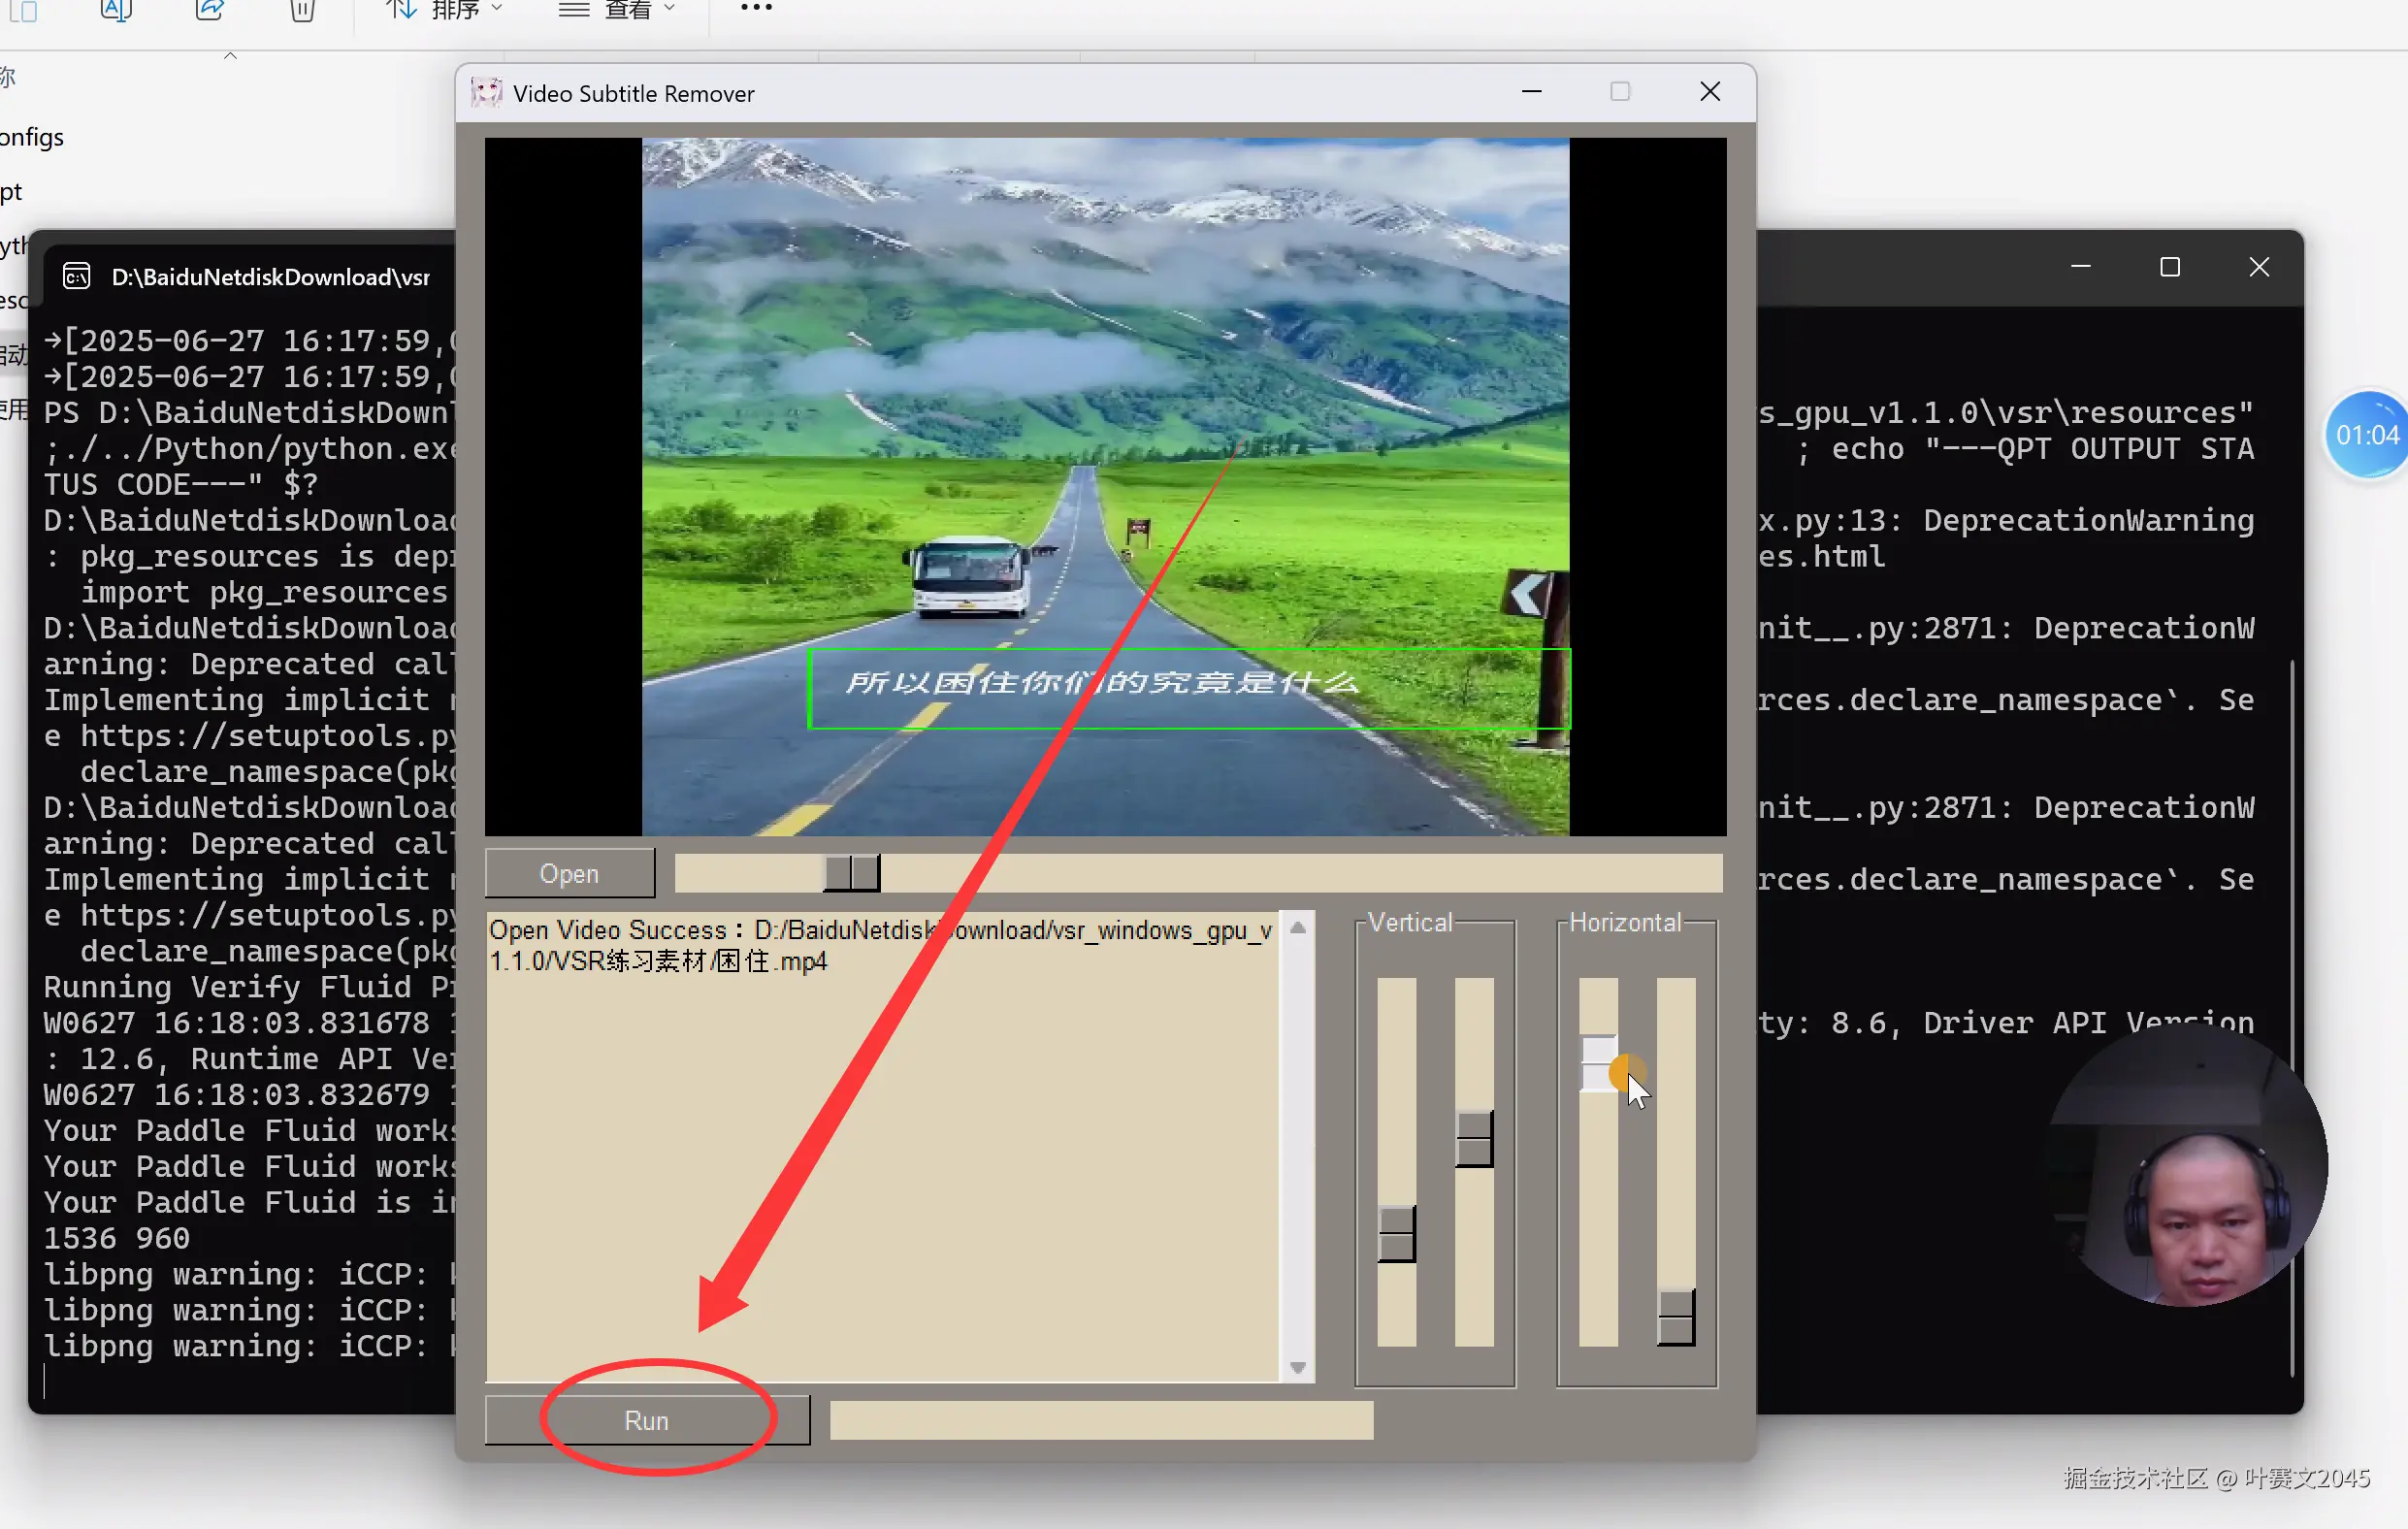Click the Video Subtitle Remover window icon

pyautogui.click(x=487, y=93)
